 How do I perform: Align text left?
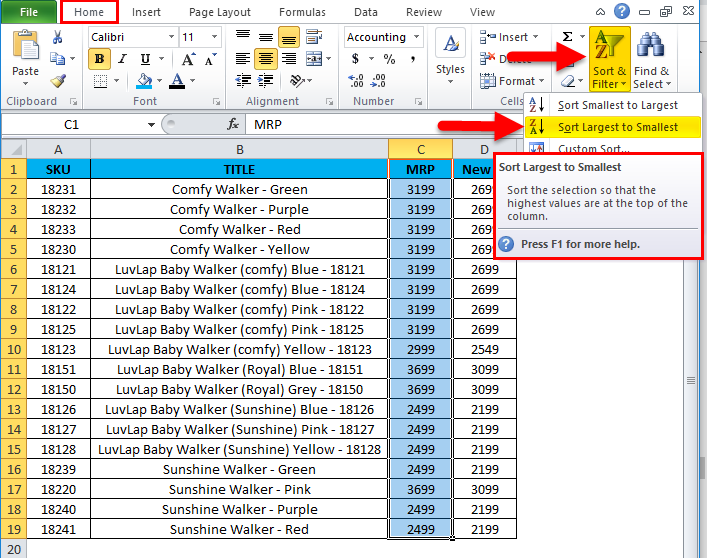[x=243, y=59]
